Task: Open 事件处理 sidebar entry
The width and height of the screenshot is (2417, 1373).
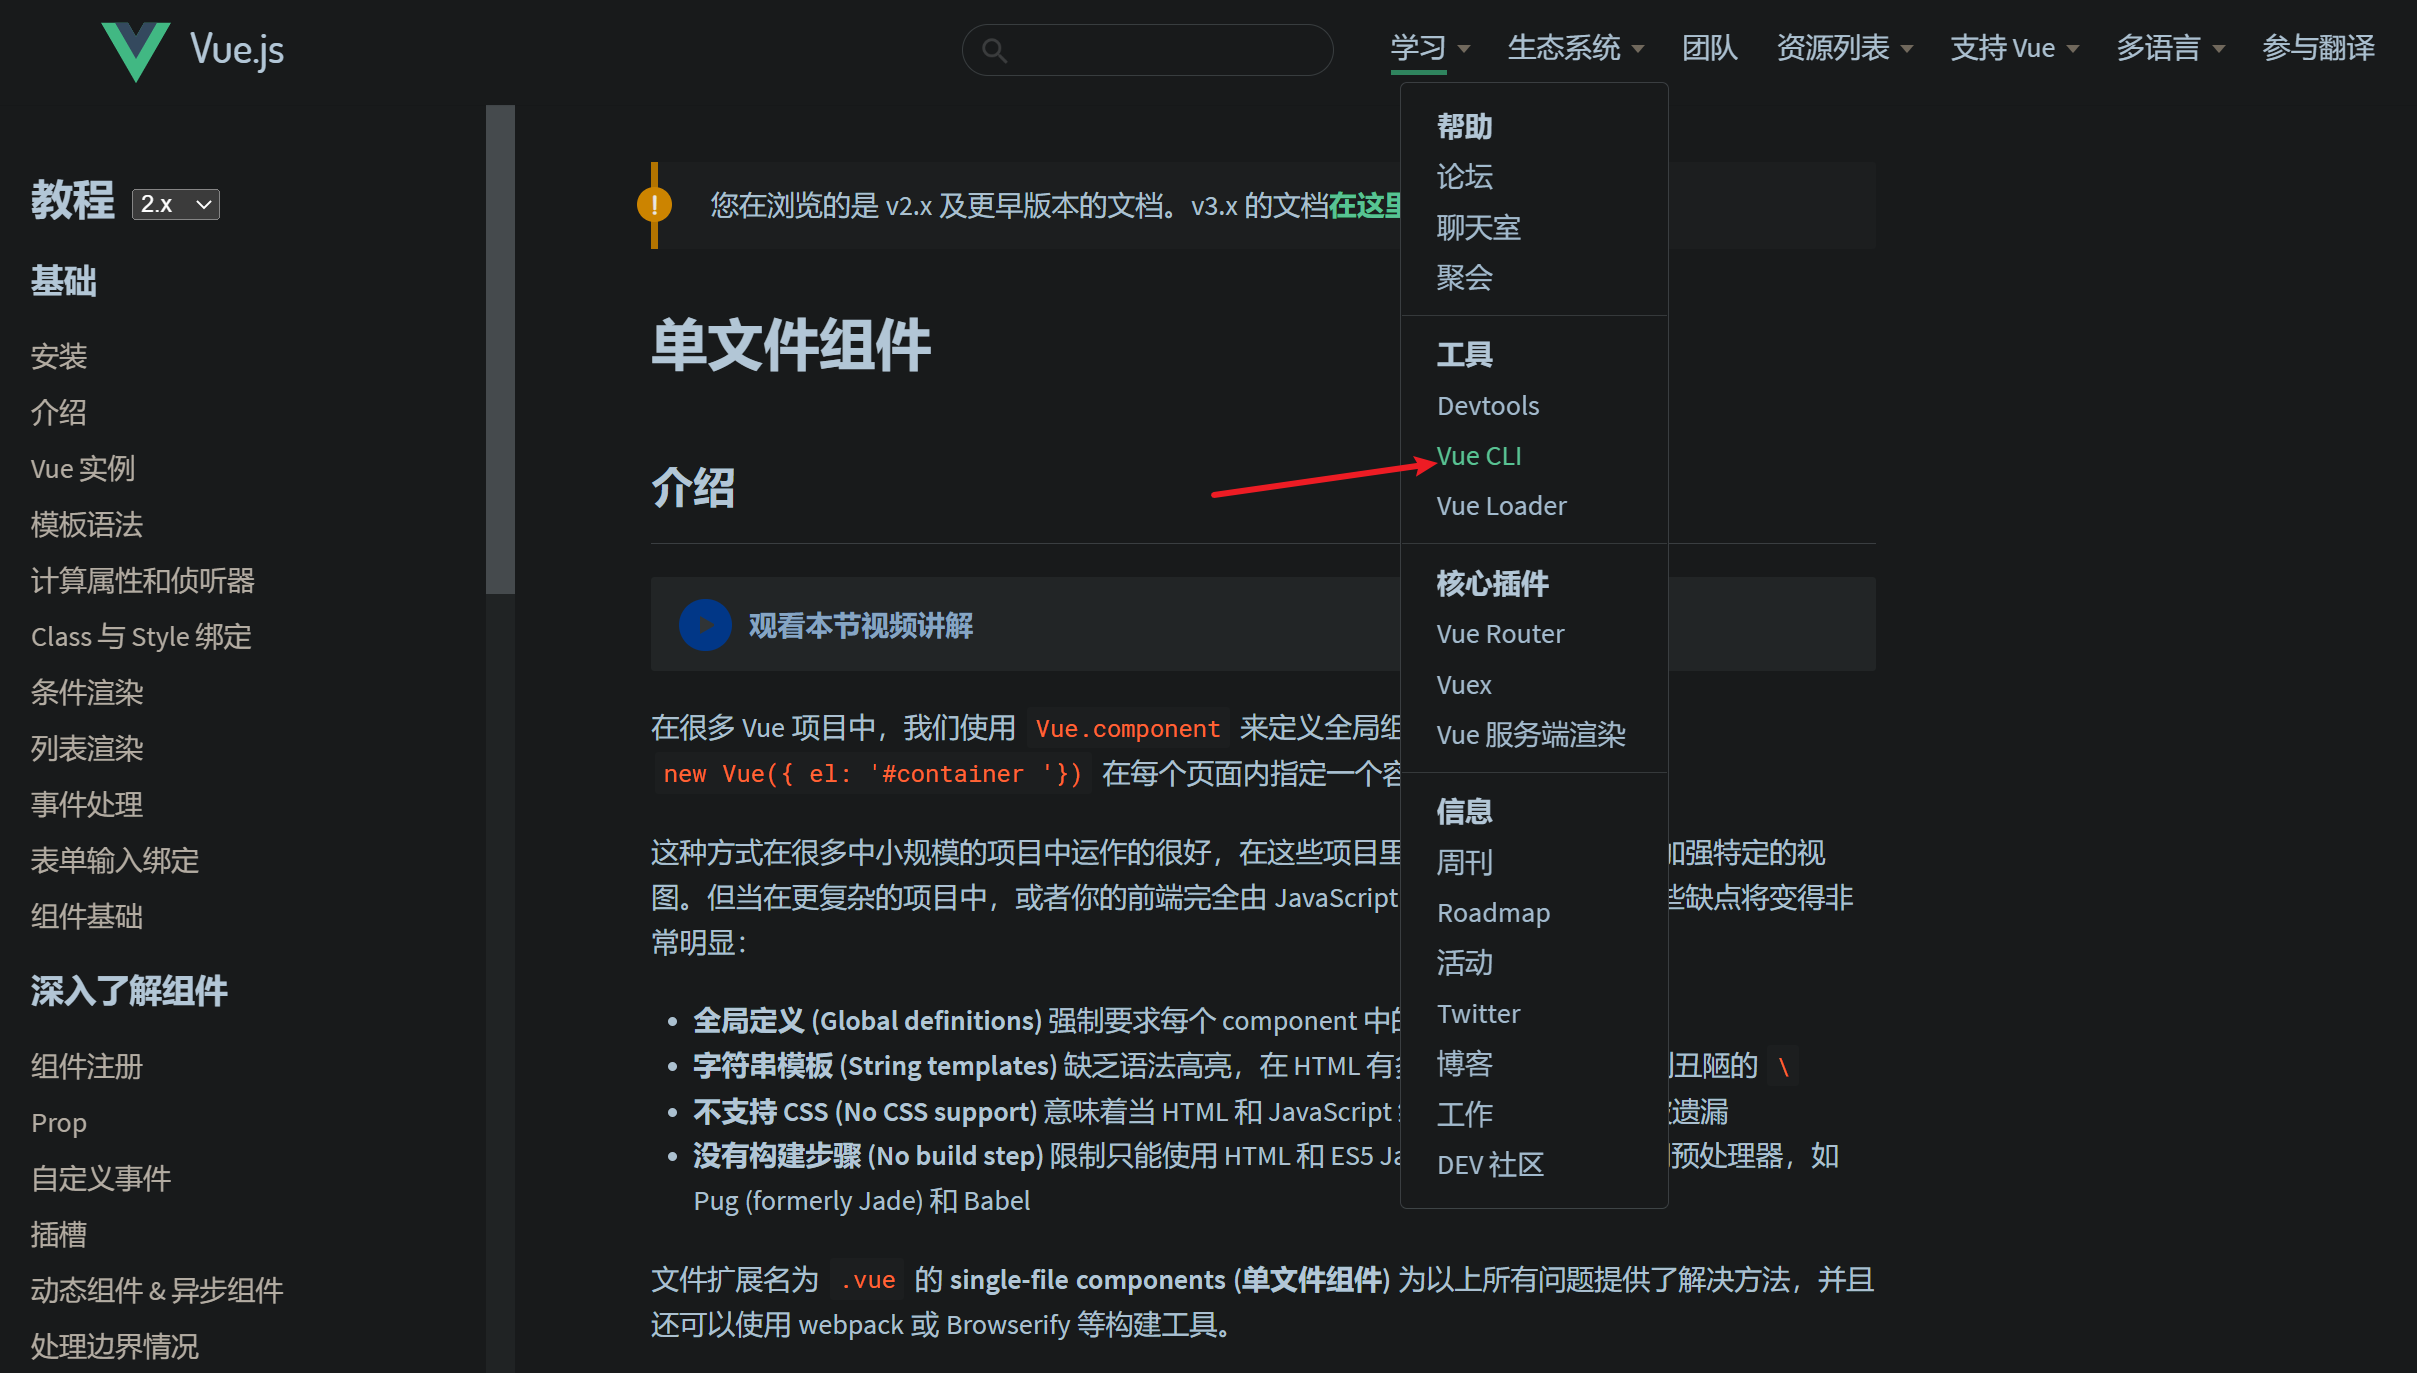Action: (87, 804)
